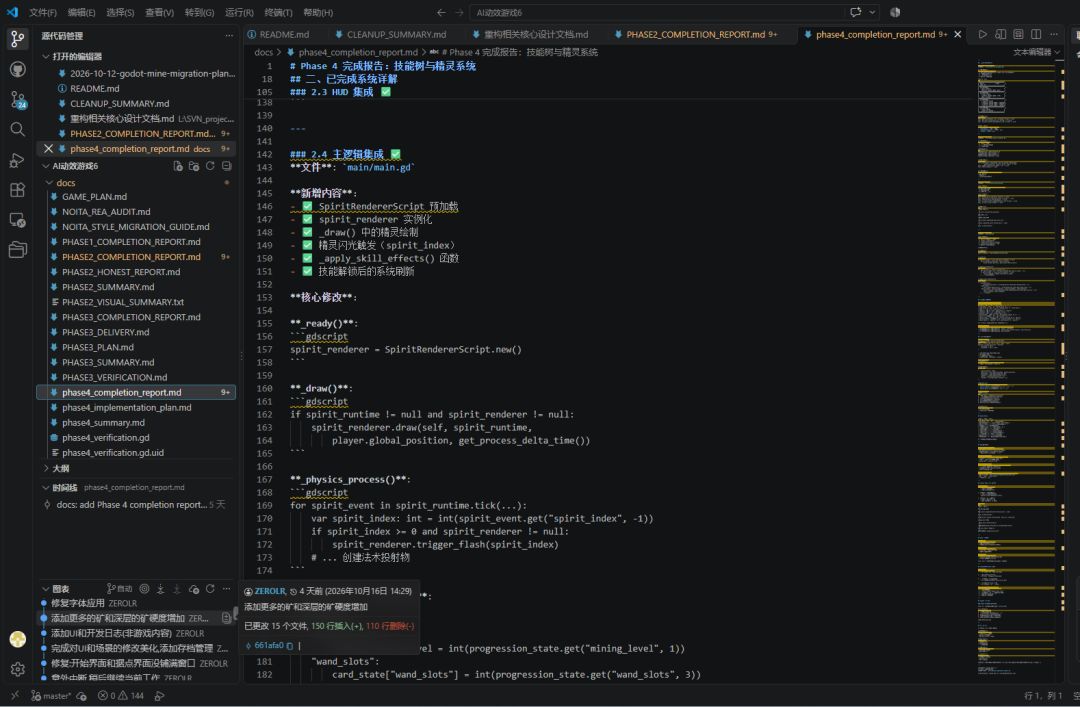Open the GitHub view in the activity bar
The width and height of the screenshot is (1080, 707).
[x=18, y=69]
